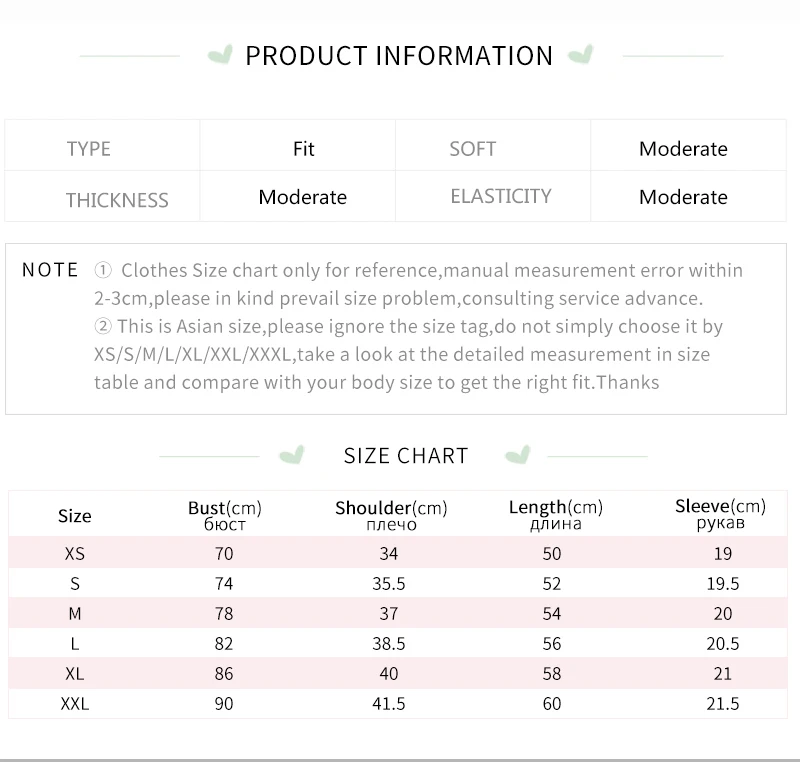This screenshot has width=800, height=762.
Task: Select the PRODUCT INFORMATION heading
Action: coord(399,56)
